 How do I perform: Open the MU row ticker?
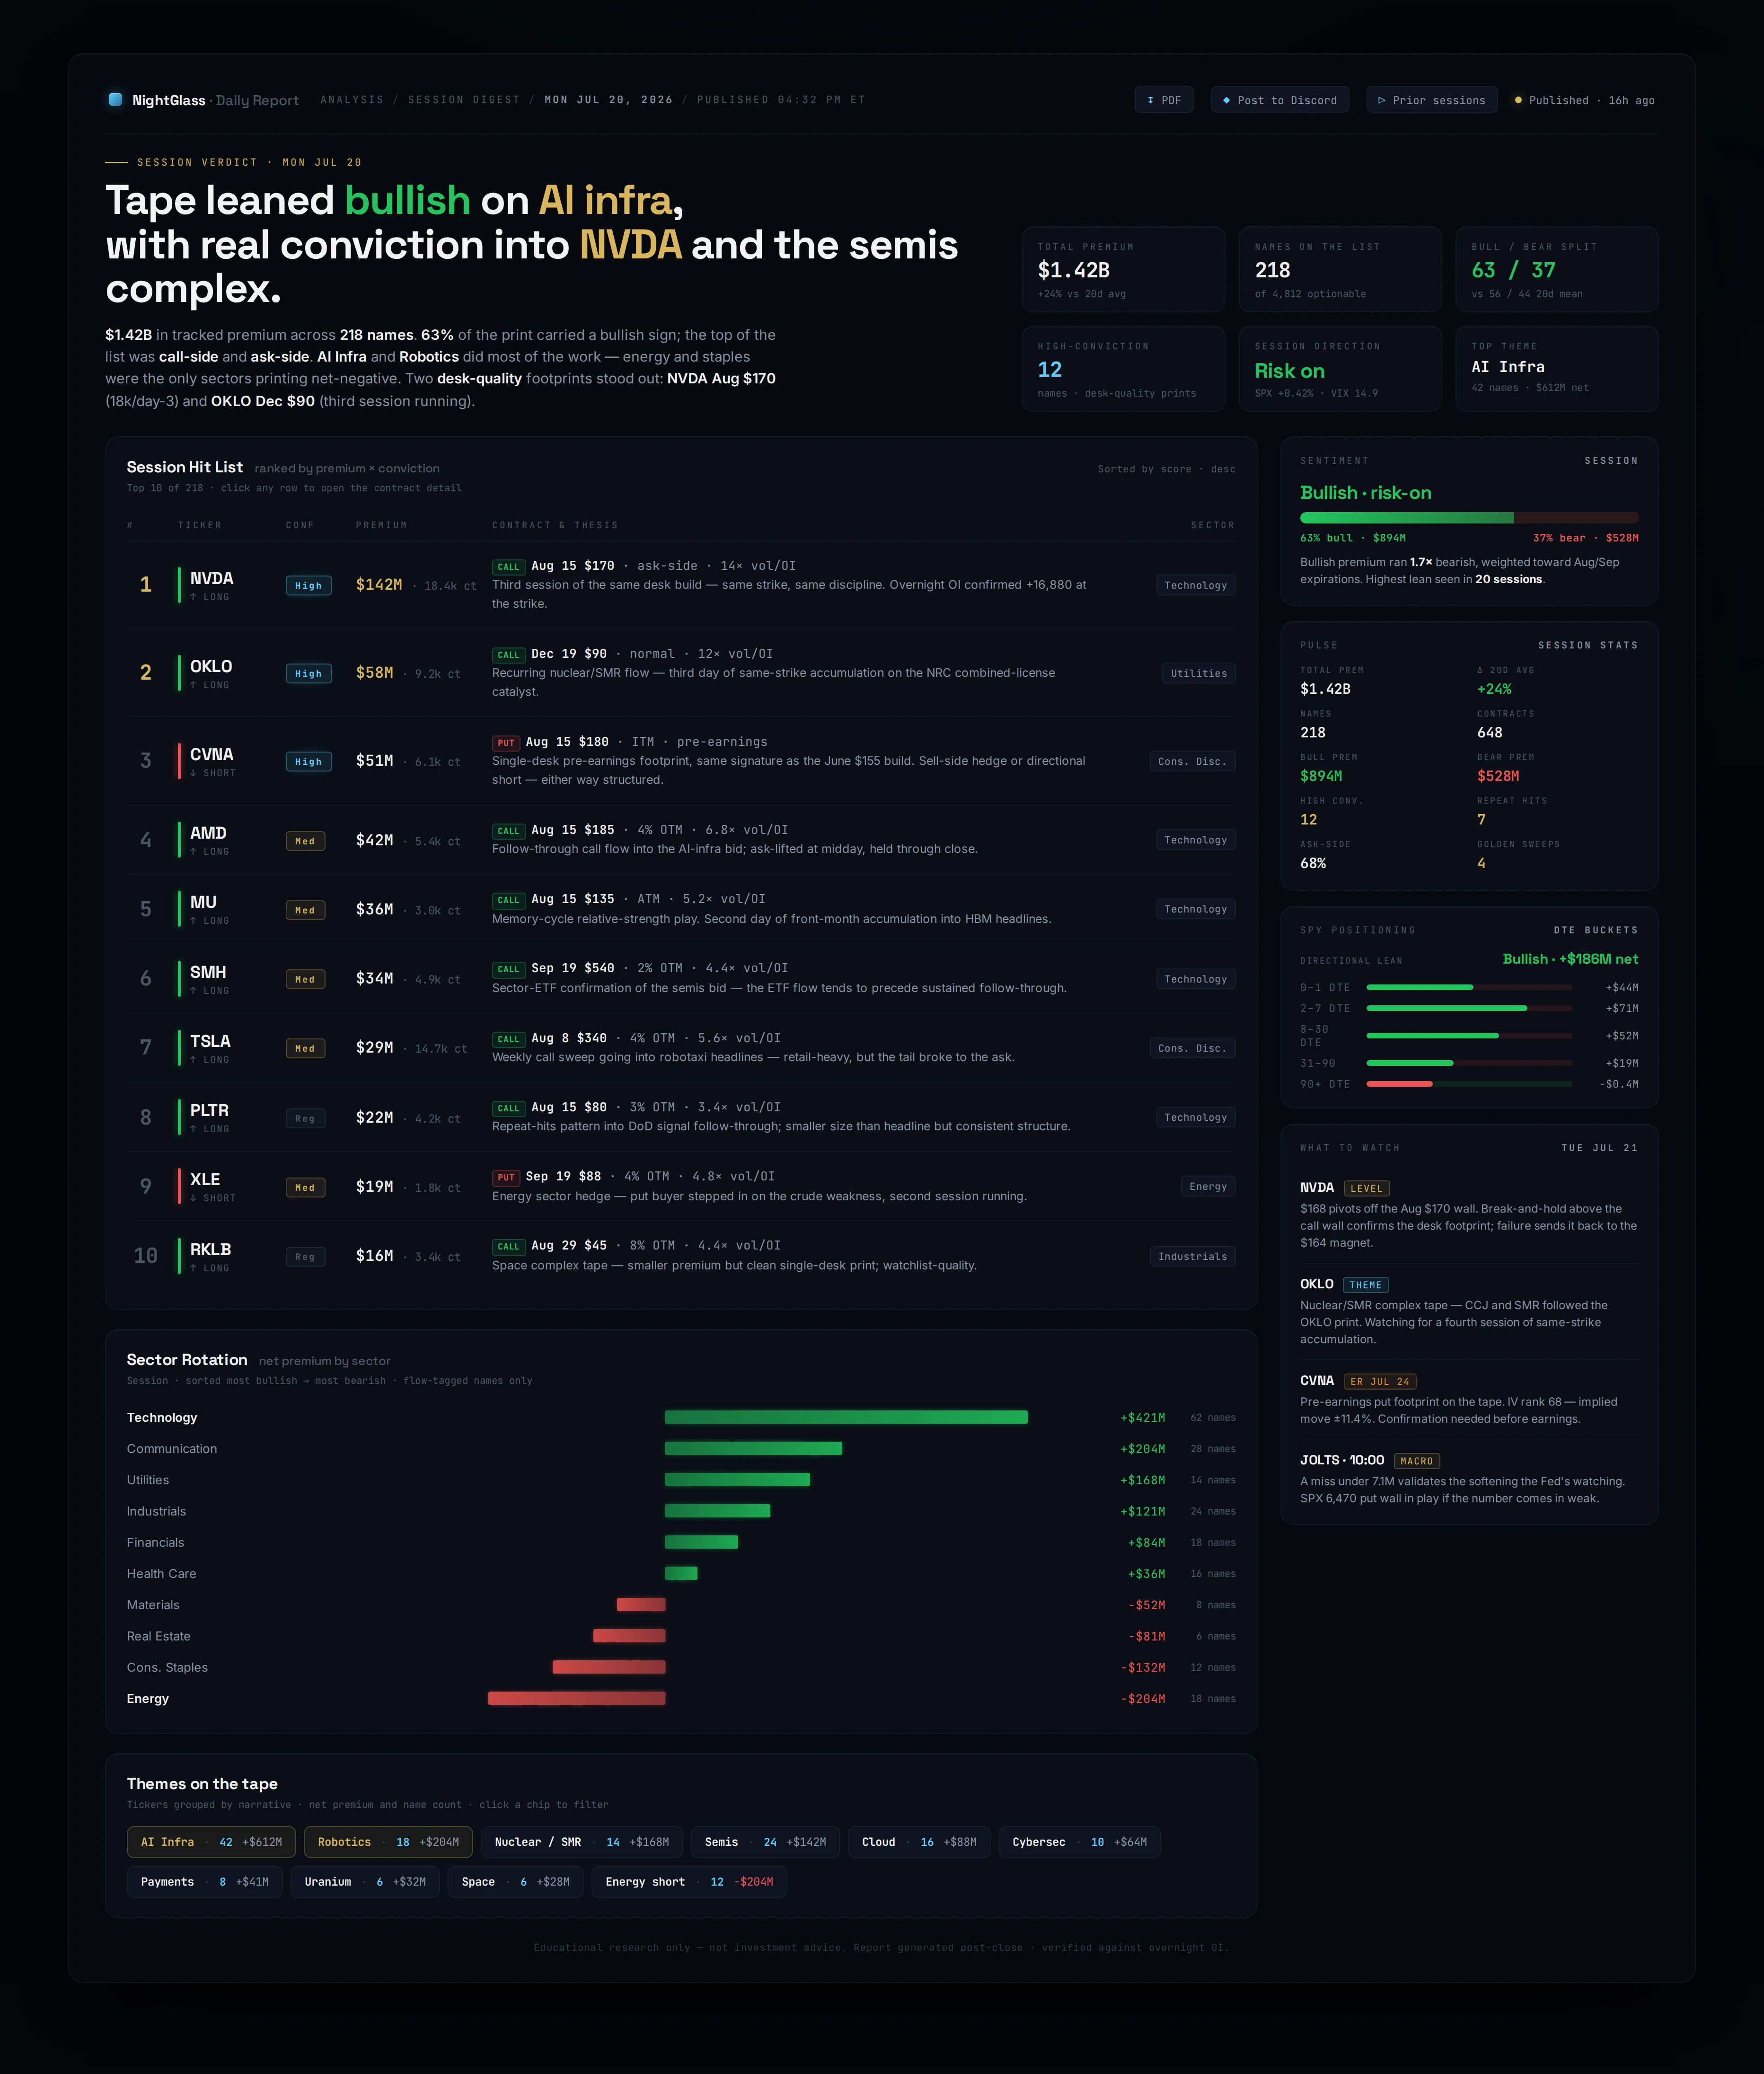tap(203, 902)
